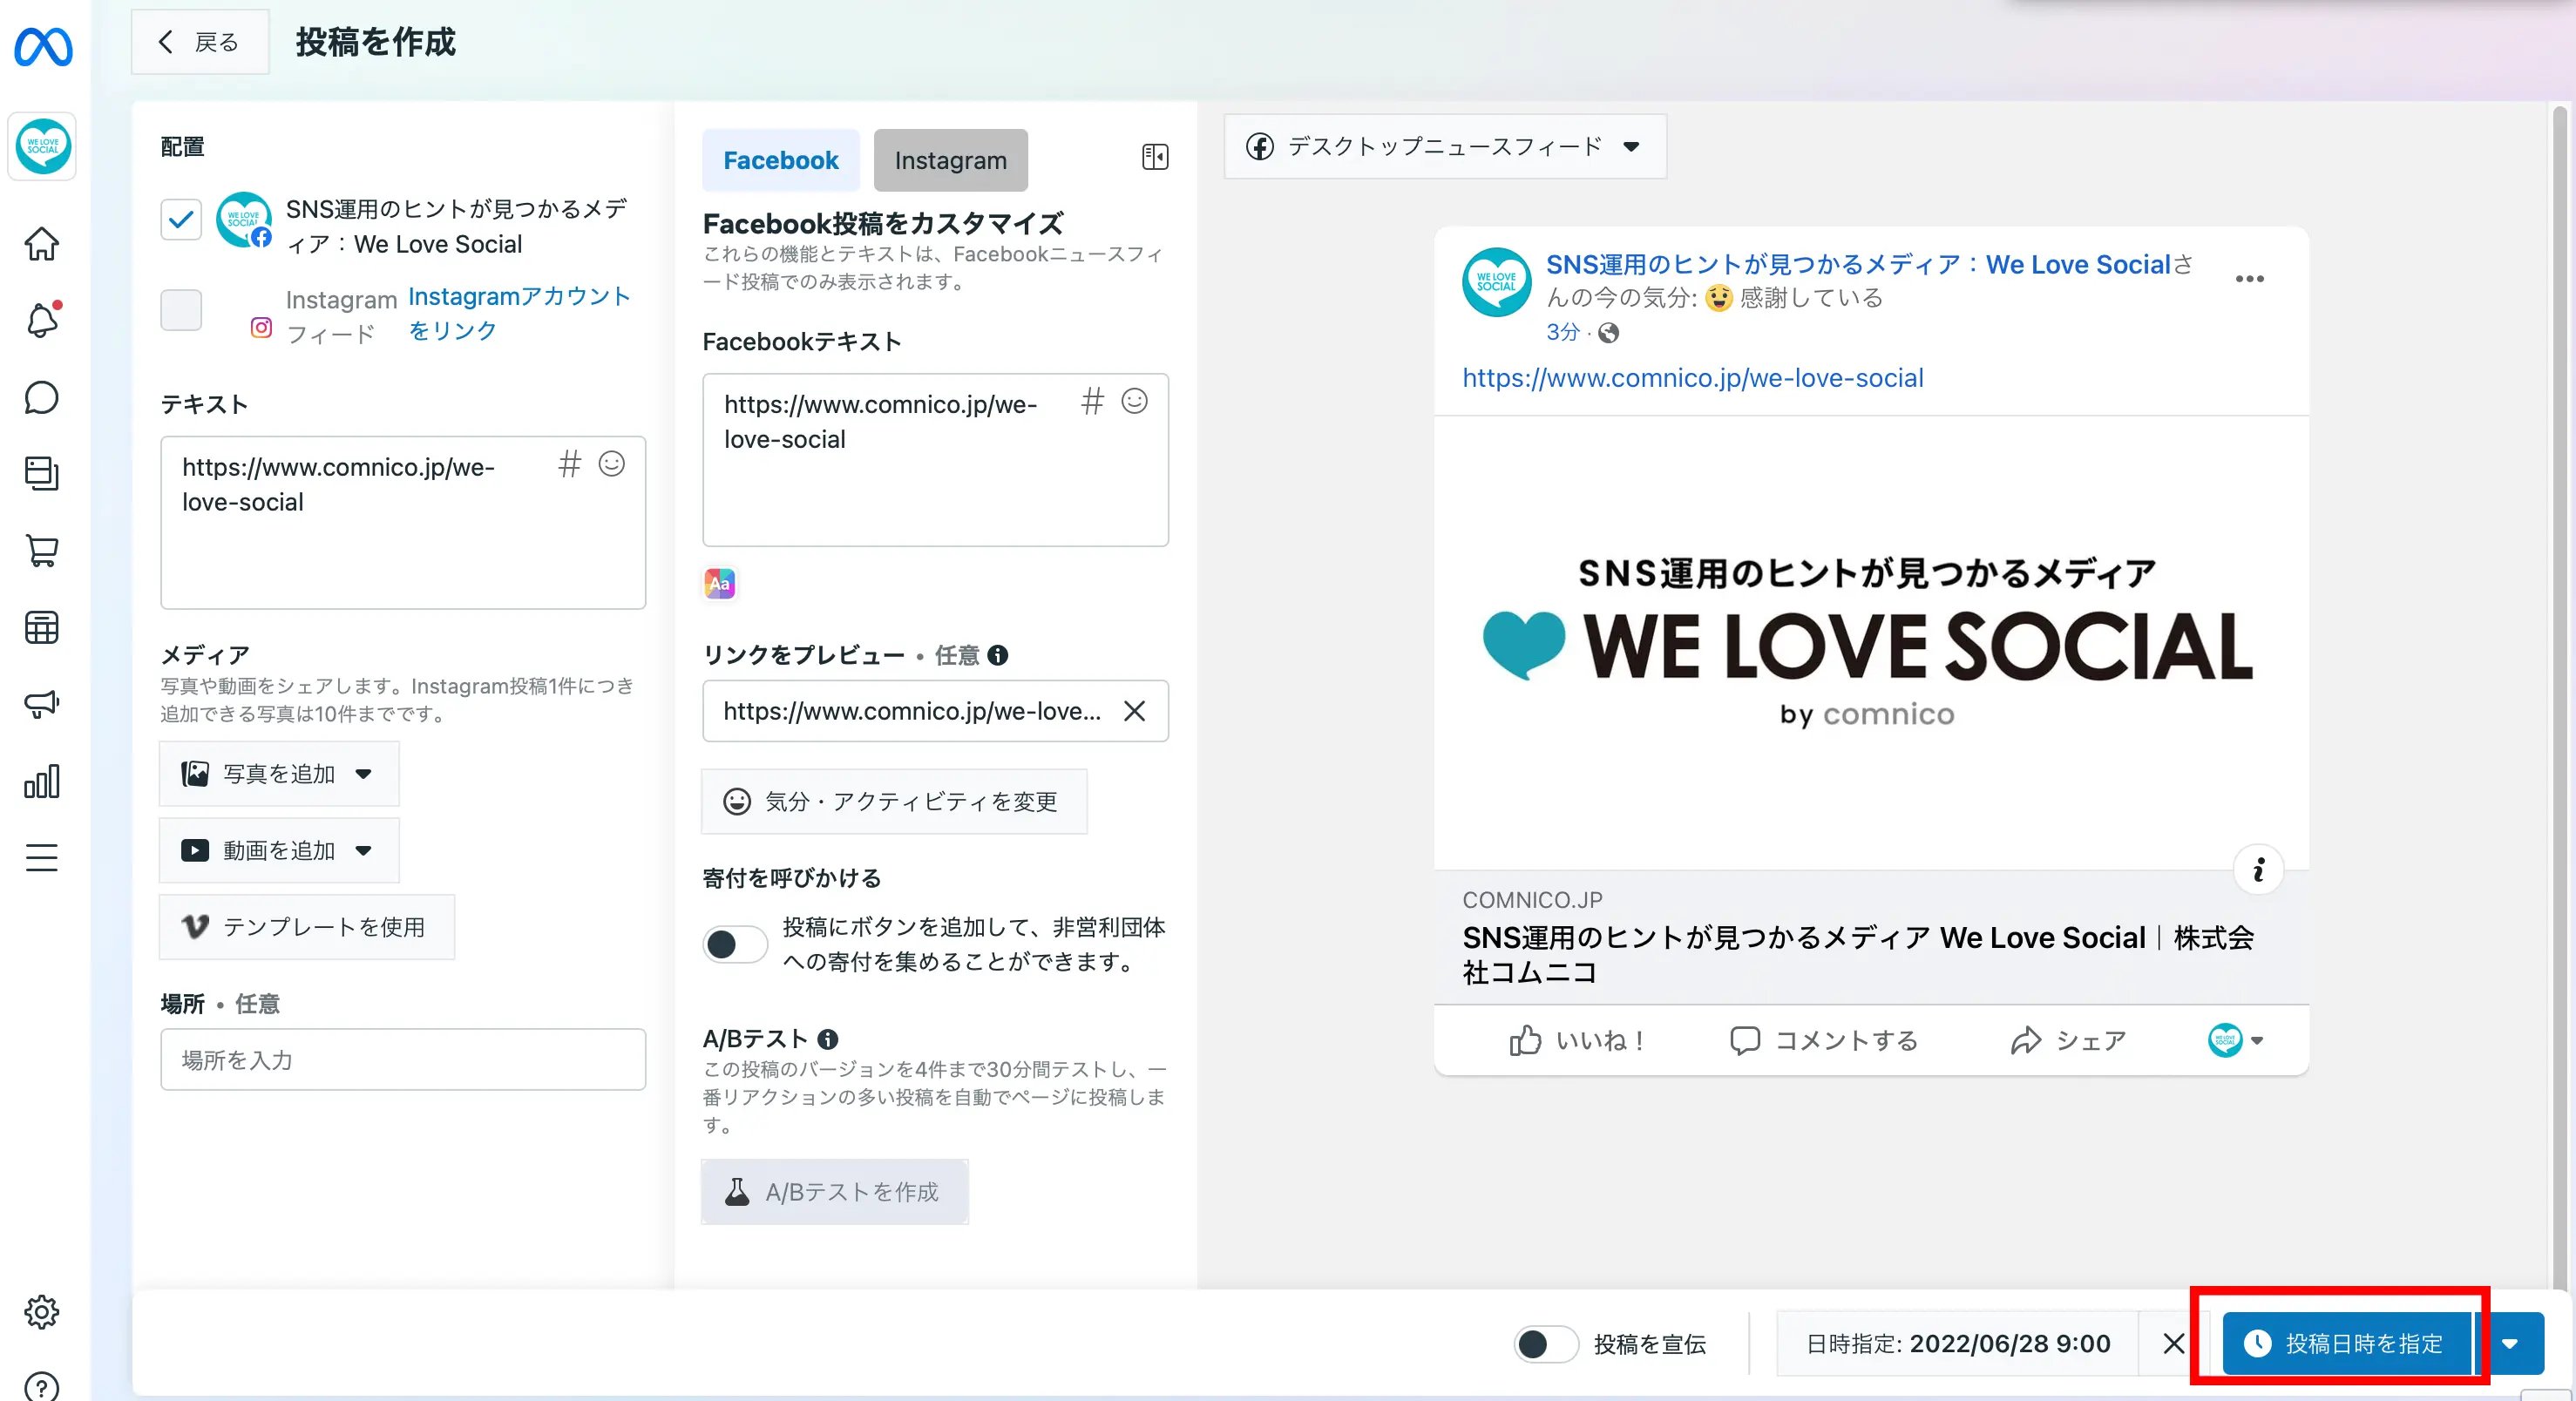This screenshot has width=2576, height=1401.
Task: Open the inbox chat bubble icon
Action: (x=42, y=397)
